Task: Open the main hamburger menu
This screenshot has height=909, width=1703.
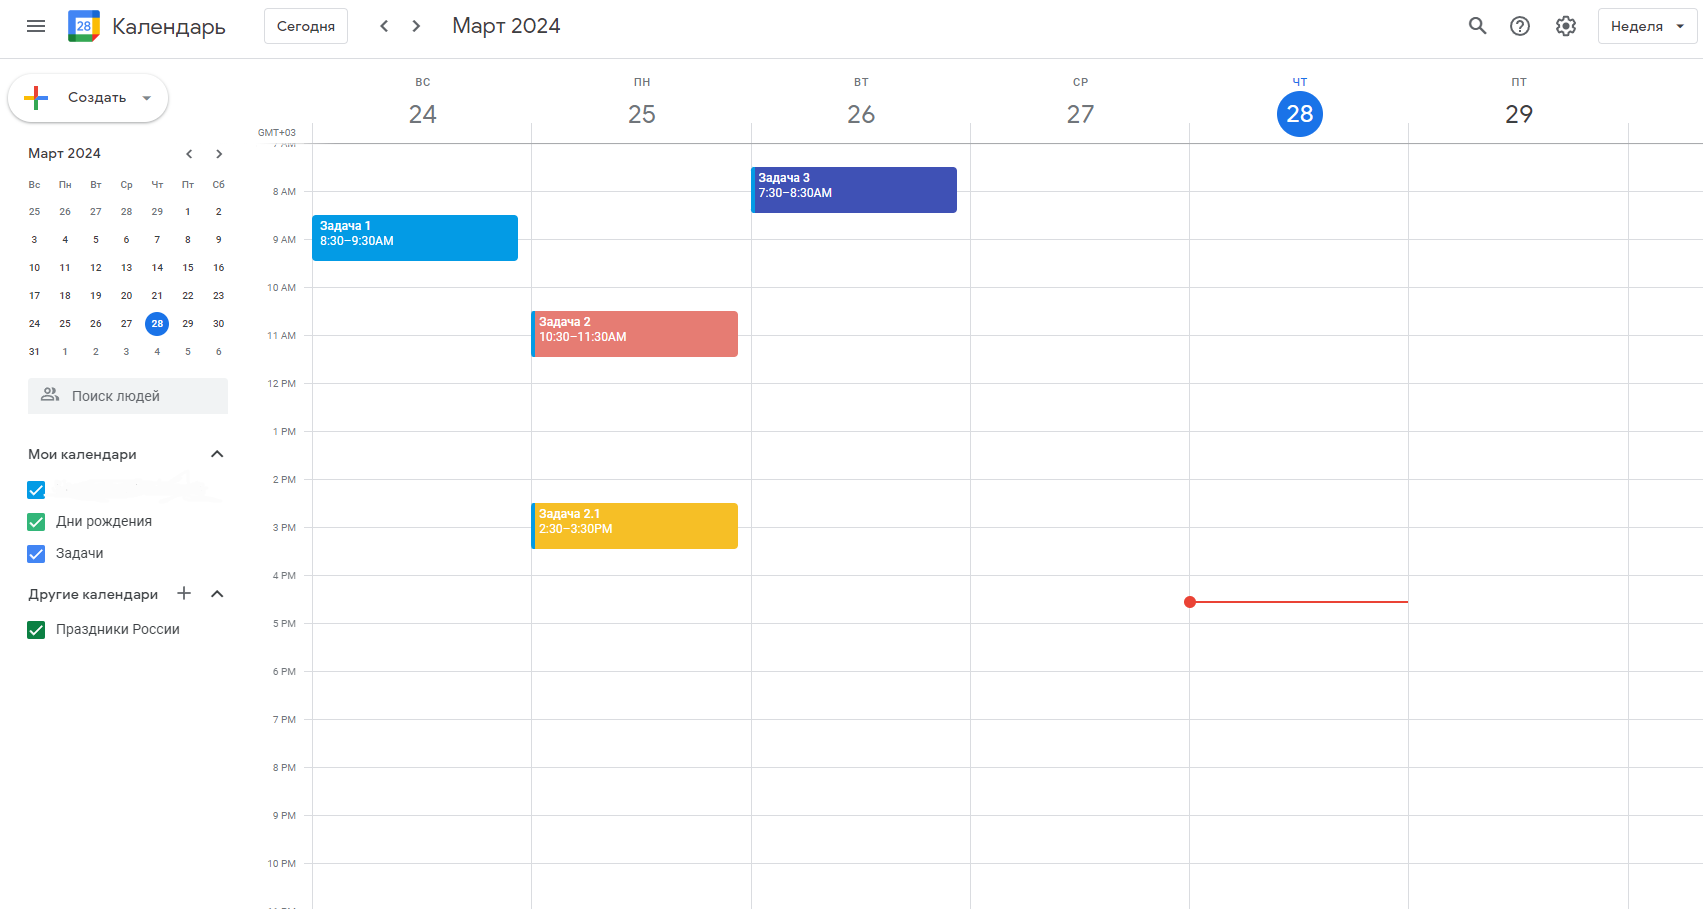Action: (36, 26)
